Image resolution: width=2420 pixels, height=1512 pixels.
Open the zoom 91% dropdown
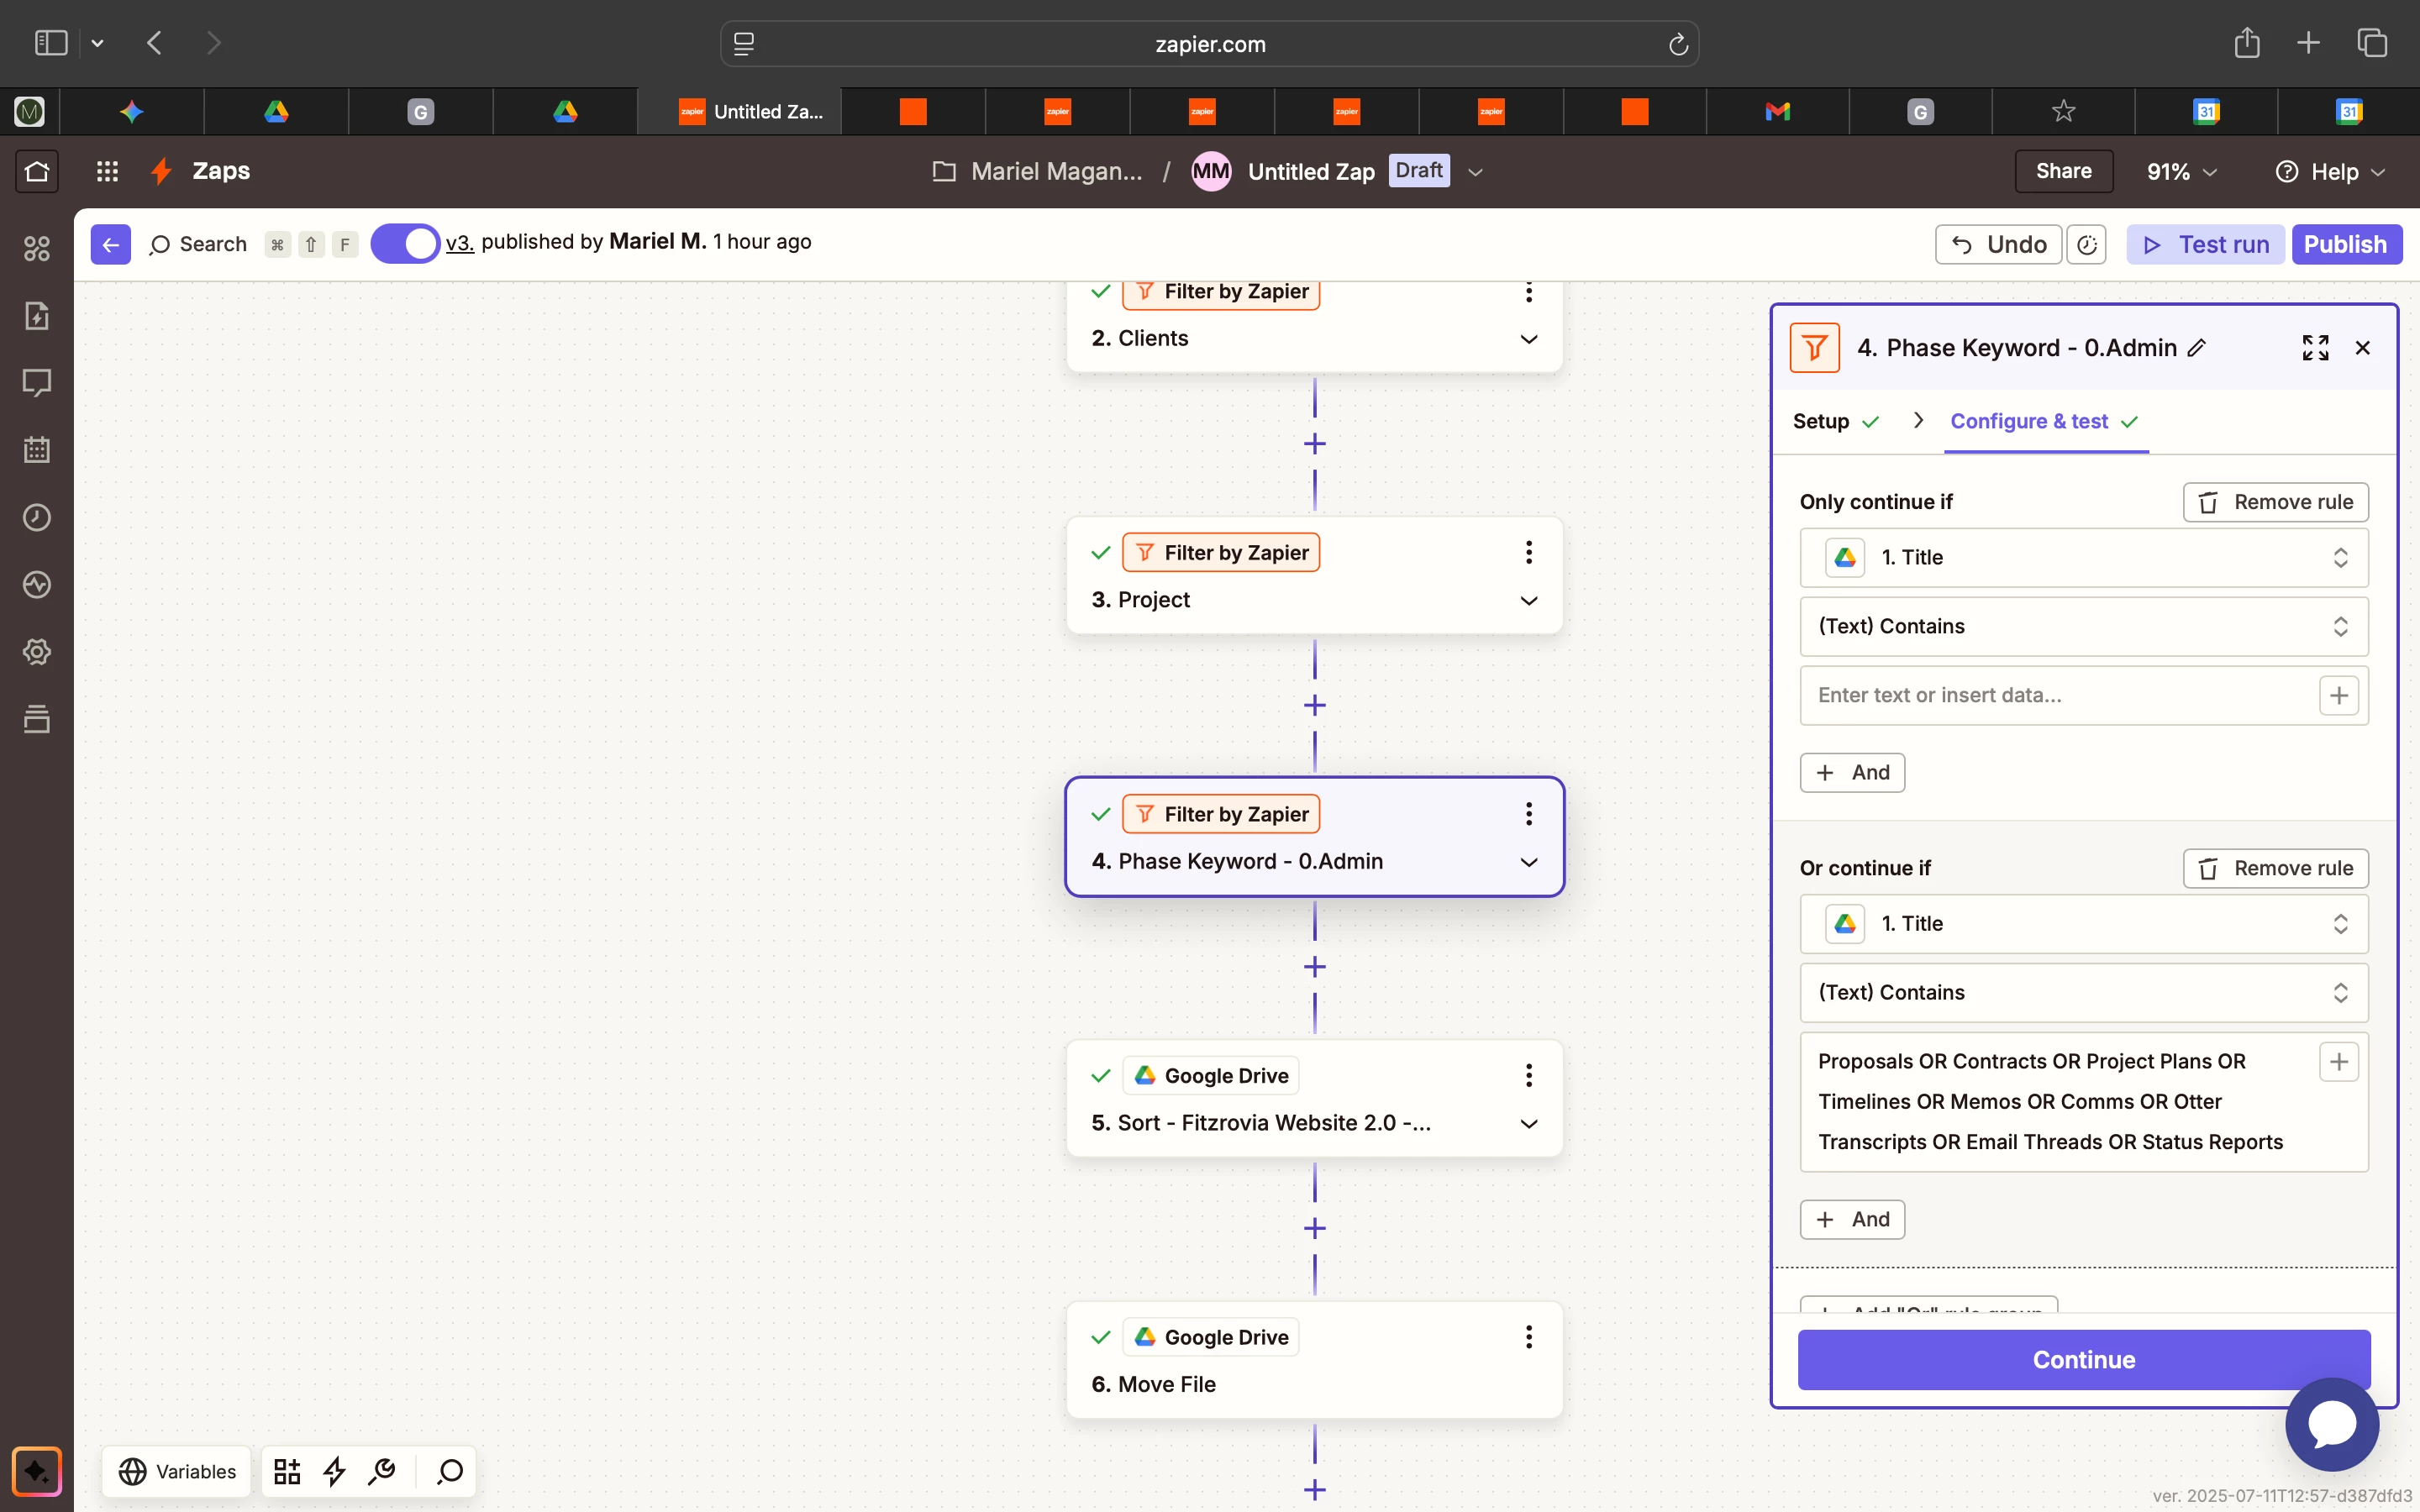coord(2181,172)
